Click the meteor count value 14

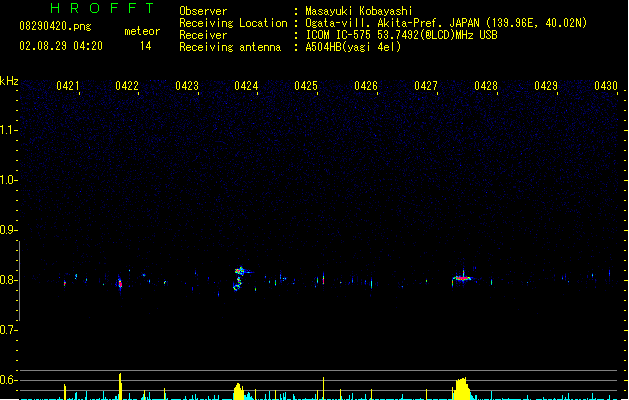point(146,46)
